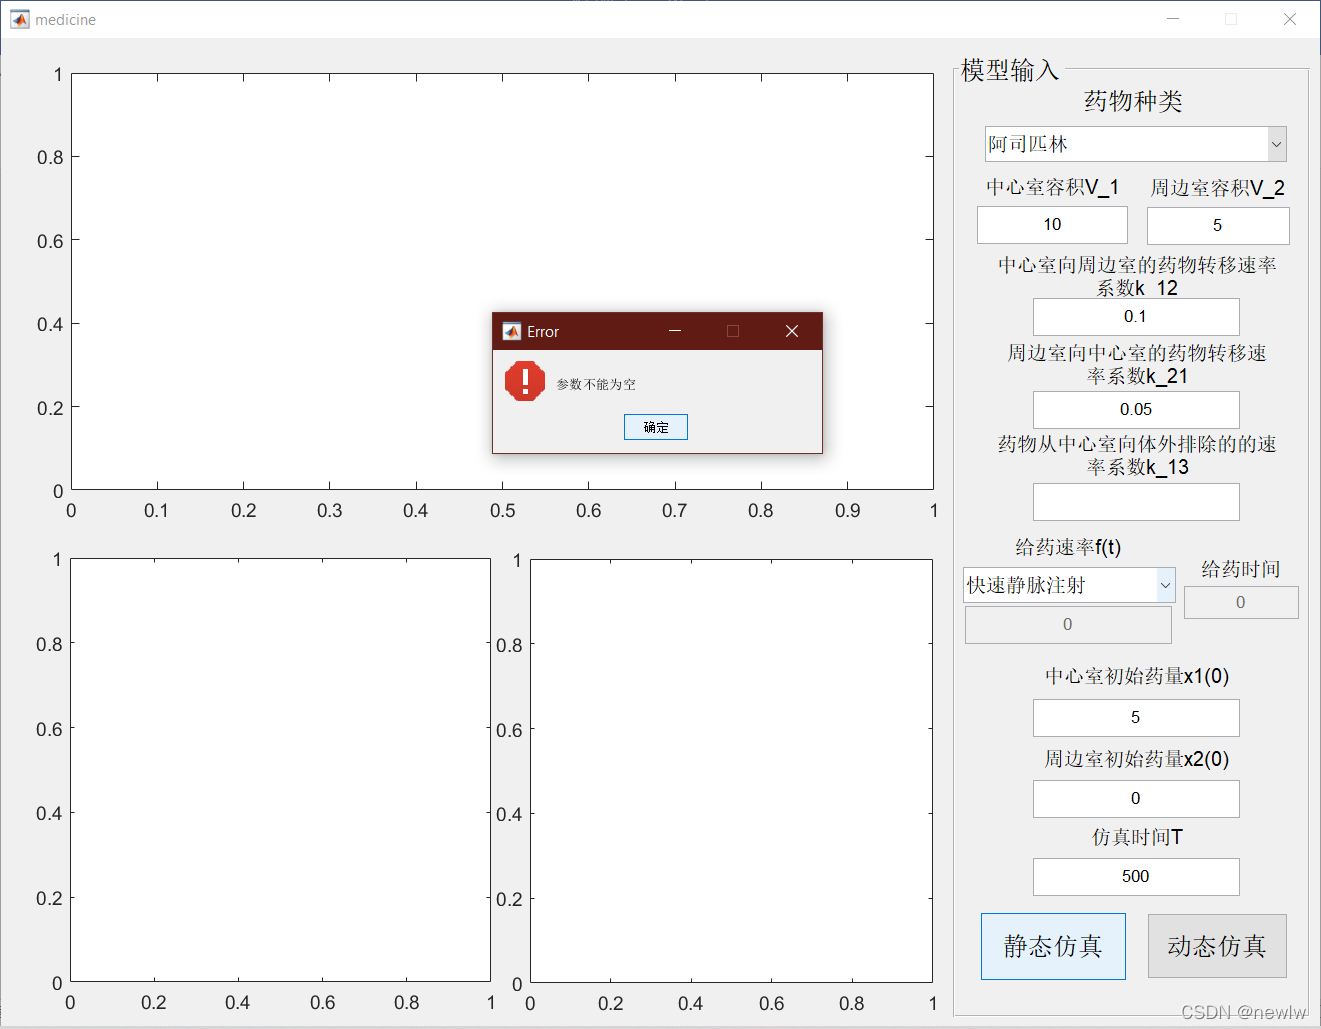Click the 周边室初始药量 x2(0) field
Viewport: 1321px width, 1029px height.
pos(1136,799)
